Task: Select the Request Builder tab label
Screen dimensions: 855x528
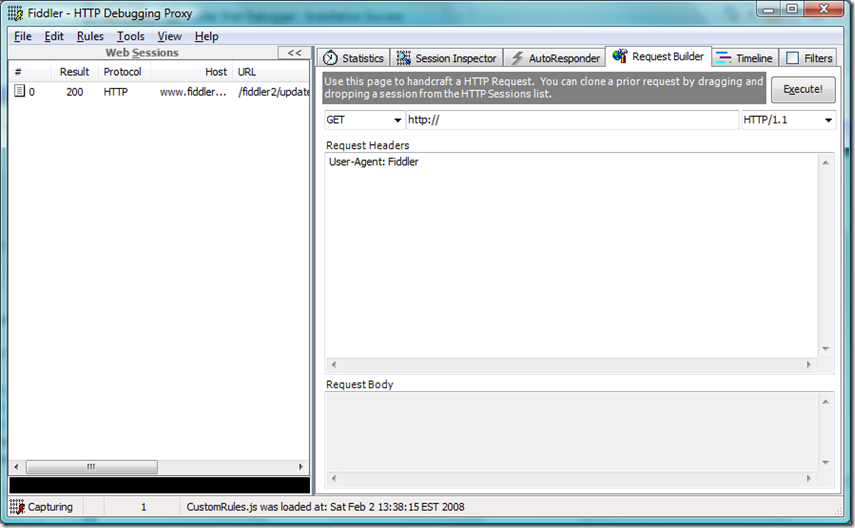Action: click(x=667, y=56)
